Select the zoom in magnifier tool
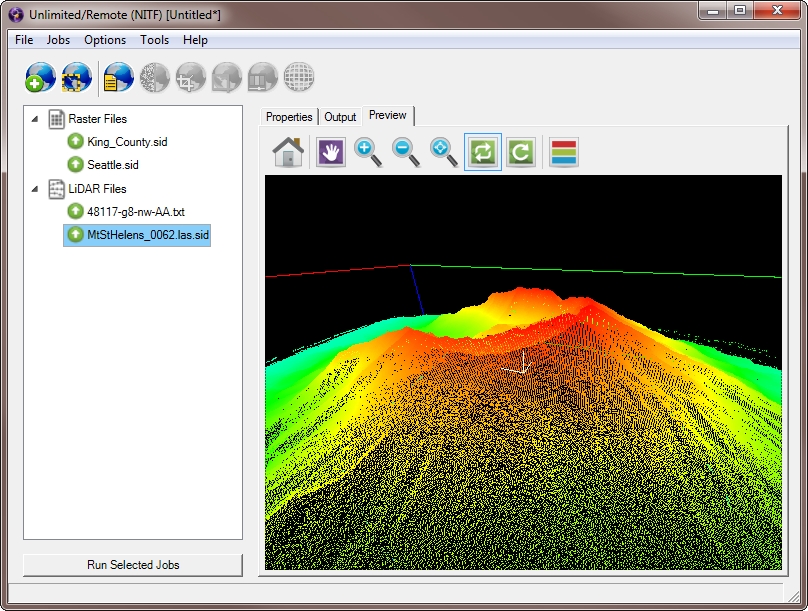Image resolution: width=808 pixels, height=611 pixels. [368, 152]
